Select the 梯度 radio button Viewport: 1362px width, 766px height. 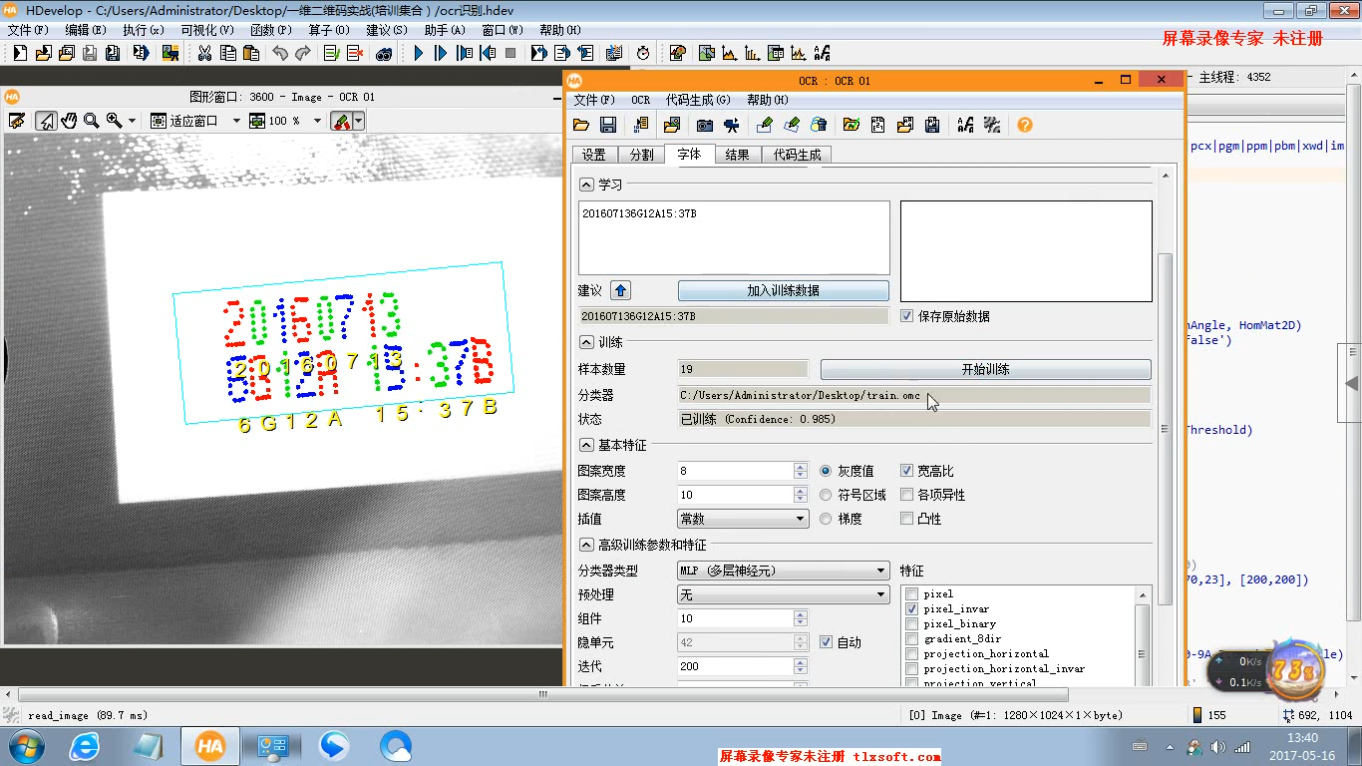[x=827, y=518]
